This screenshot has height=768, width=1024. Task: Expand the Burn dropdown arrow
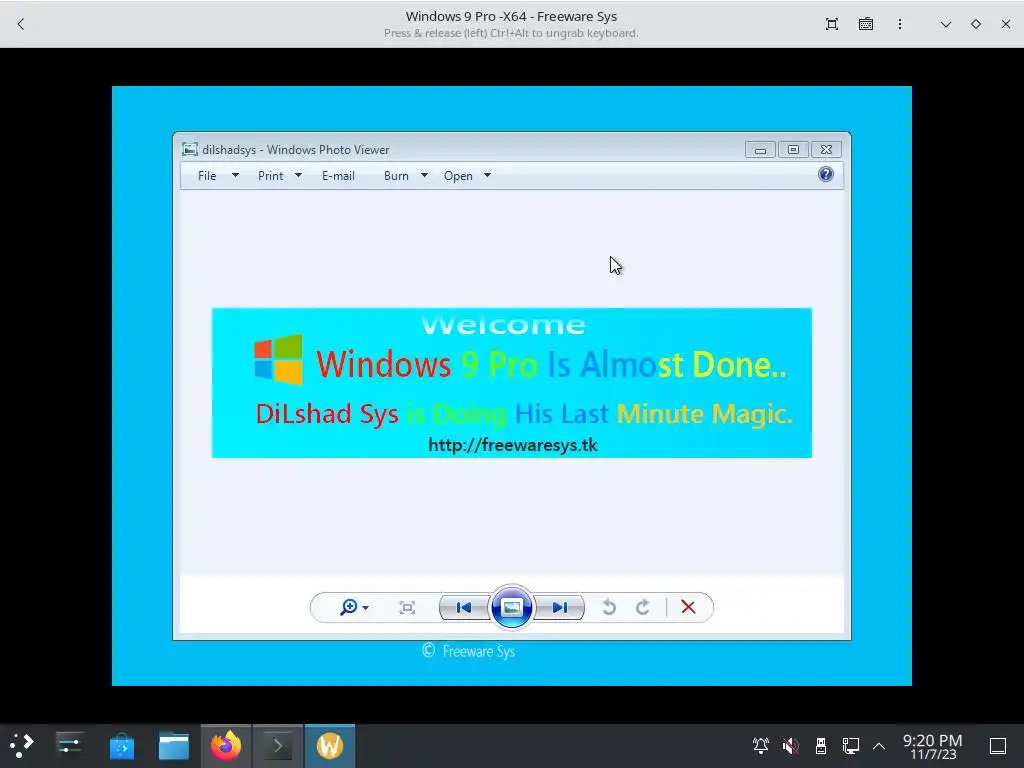point(424,176)
